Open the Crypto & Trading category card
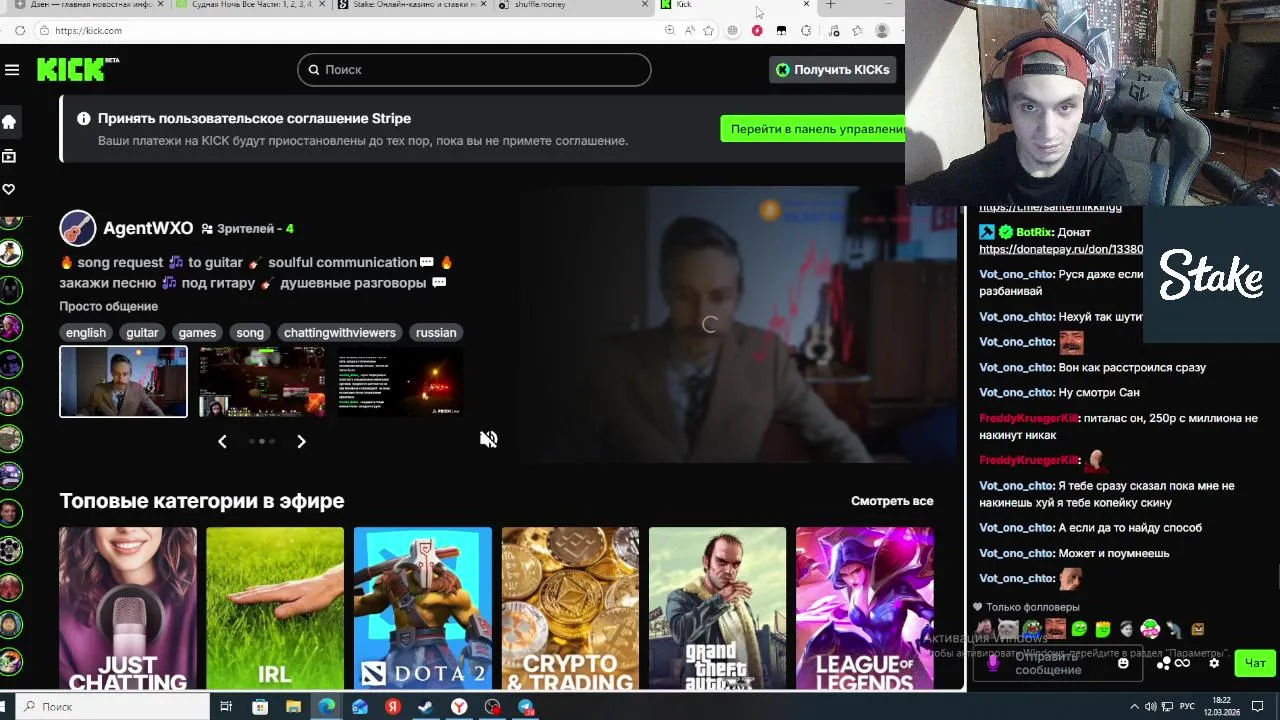The height and width of the screenshot is (720, 1280). tap(570, 608)
